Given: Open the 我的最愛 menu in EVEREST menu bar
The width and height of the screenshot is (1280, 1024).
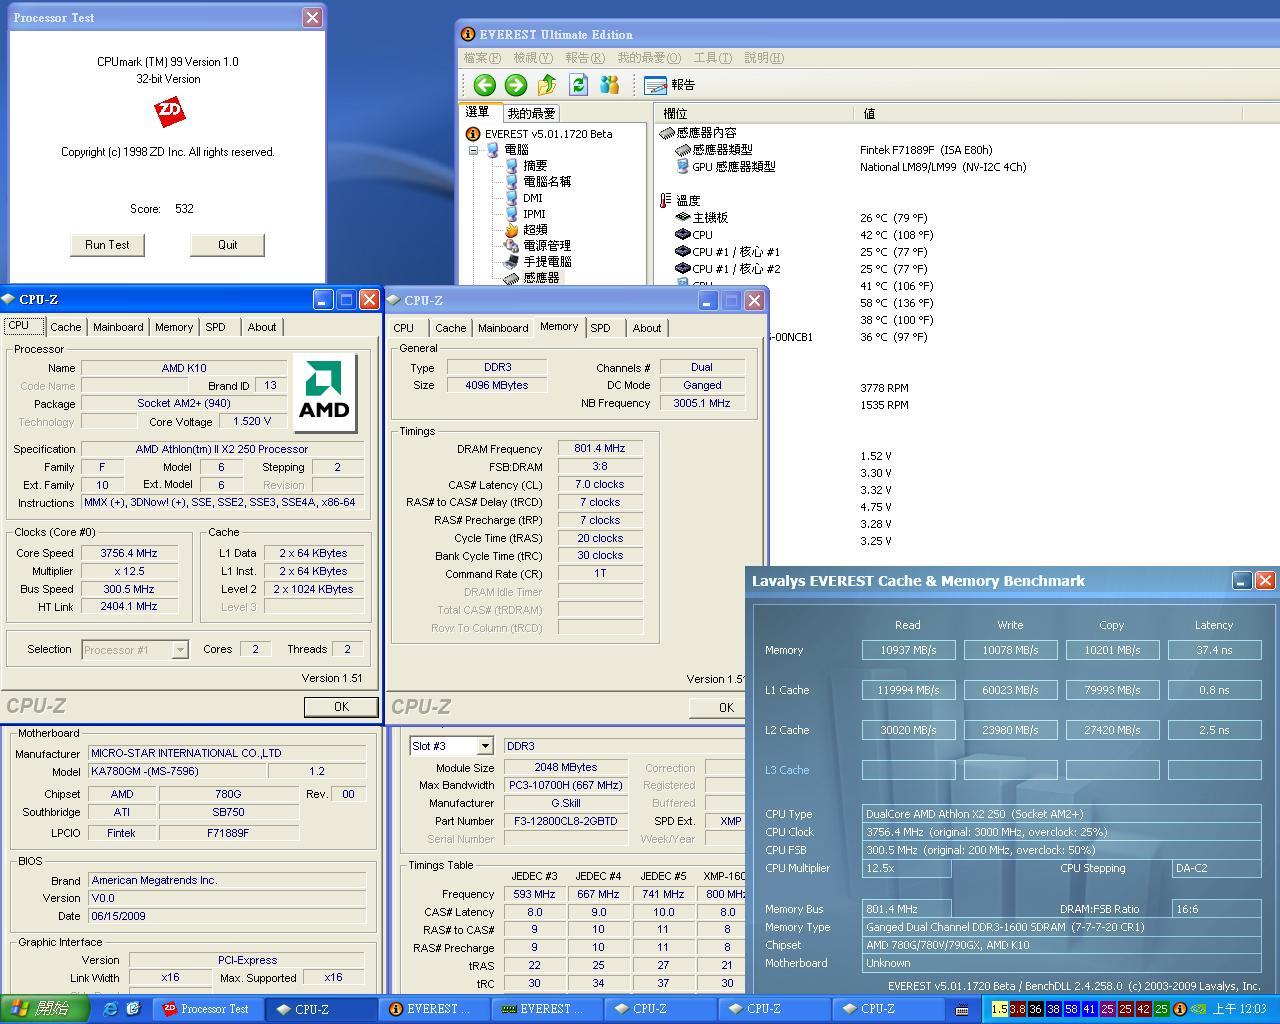Looking at the screenshot, I should click(649, 58).
